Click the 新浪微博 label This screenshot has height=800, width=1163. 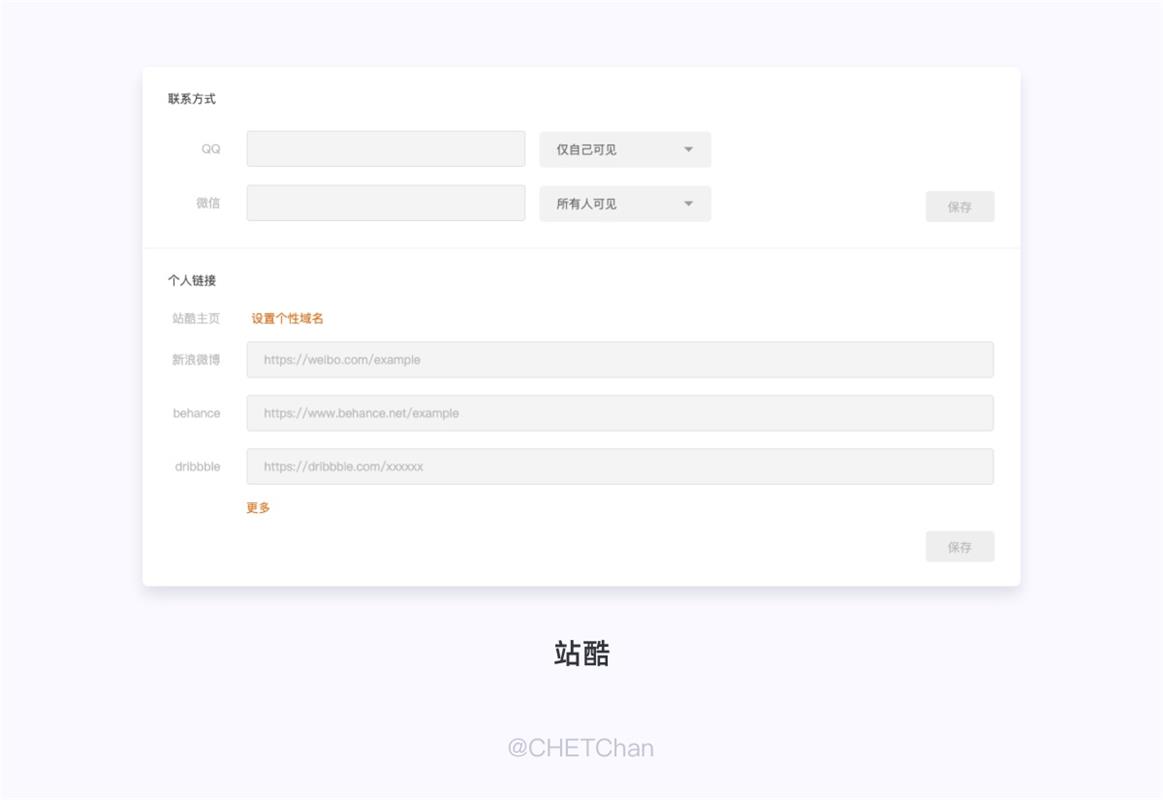[196, 360]
